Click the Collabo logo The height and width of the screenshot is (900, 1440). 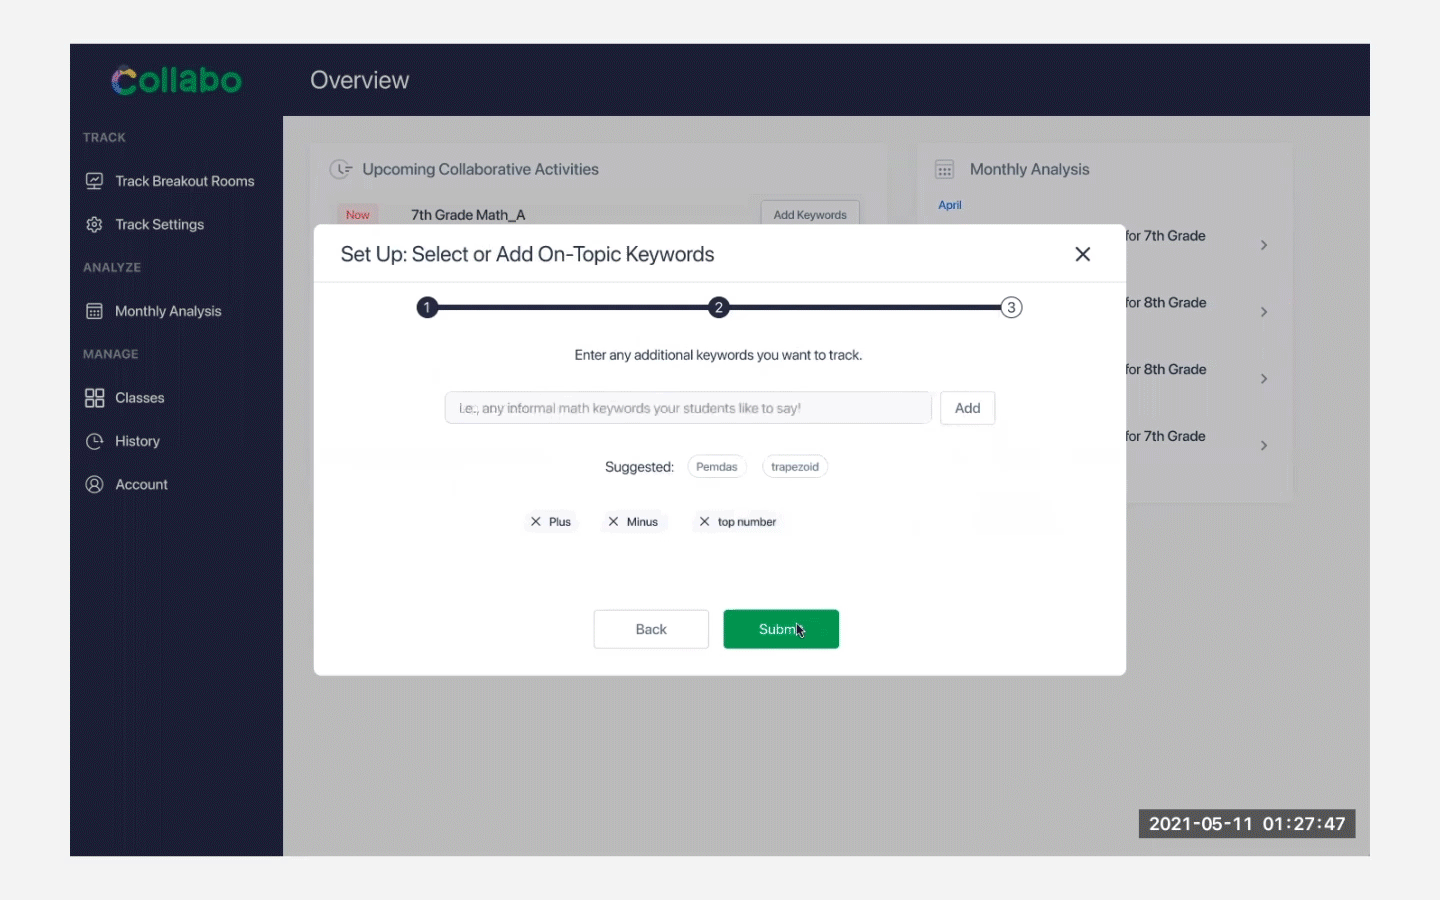[176, 80]
